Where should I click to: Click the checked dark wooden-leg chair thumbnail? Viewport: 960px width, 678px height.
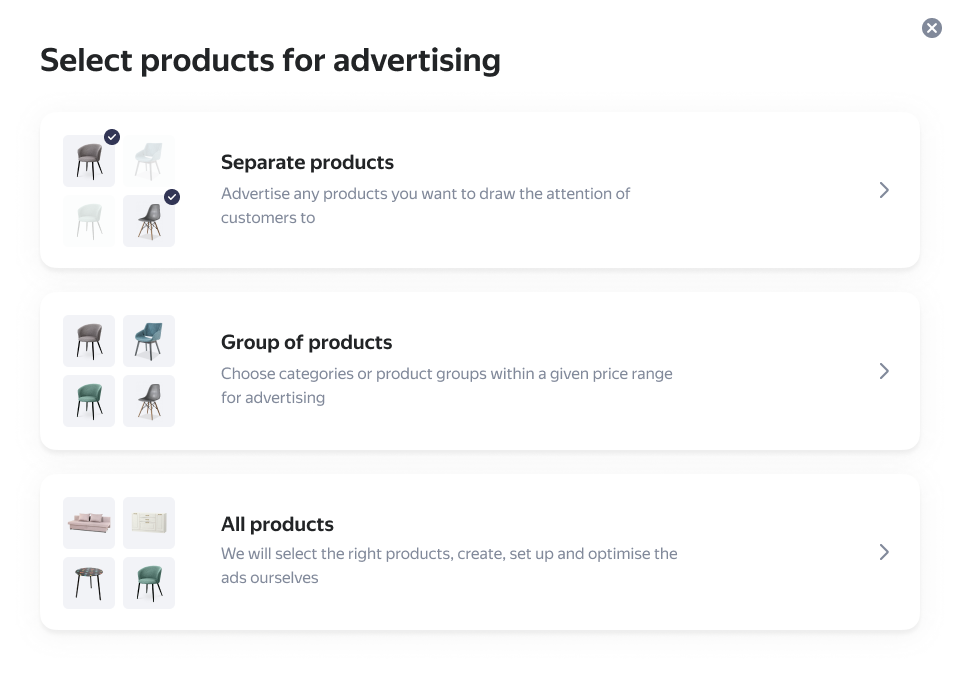(x=148, y=221)
